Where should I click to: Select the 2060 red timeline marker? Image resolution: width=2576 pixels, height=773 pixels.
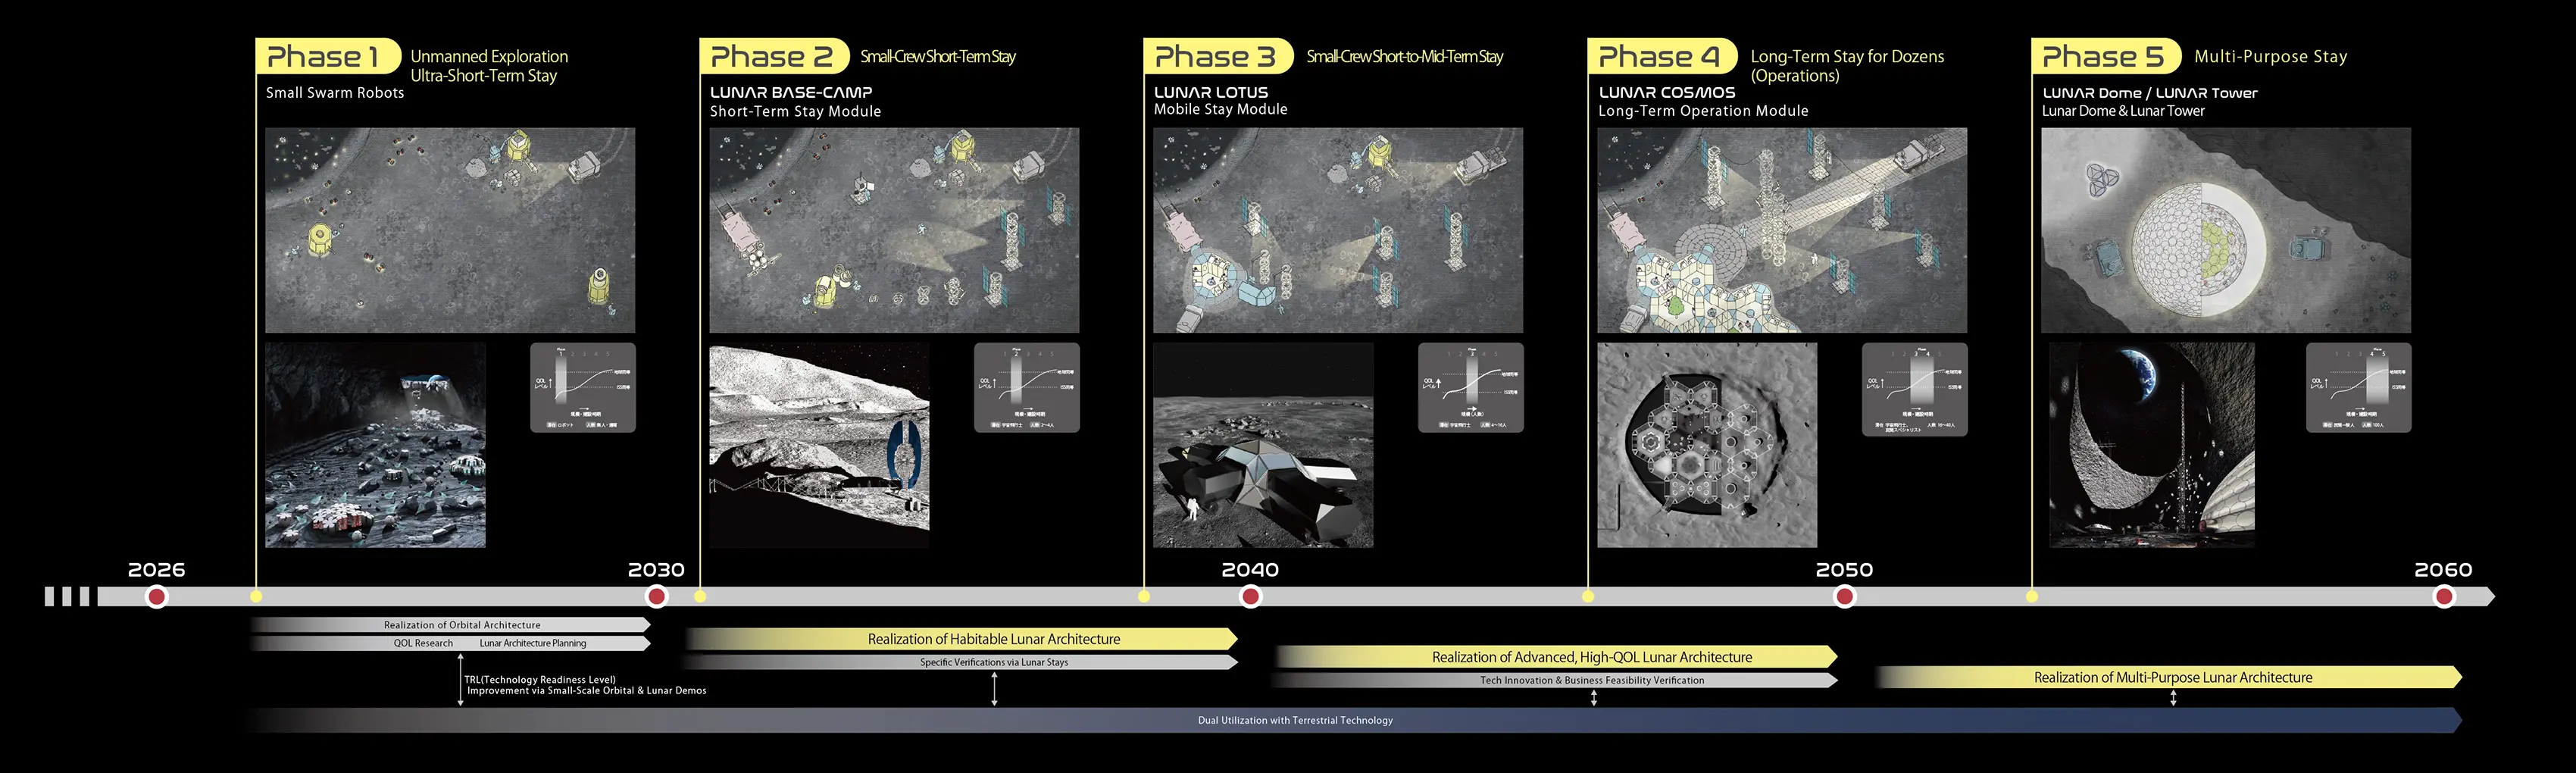2444,597
